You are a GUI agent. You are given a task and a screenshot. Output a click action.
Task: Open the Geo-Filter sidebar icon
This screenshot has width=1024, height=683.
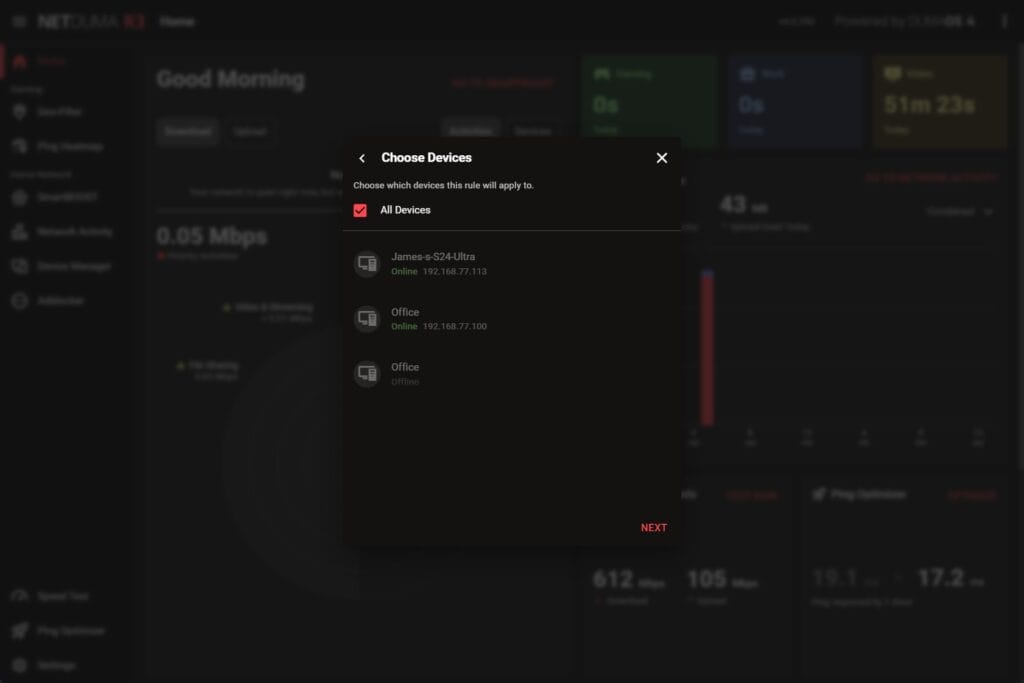19,112
